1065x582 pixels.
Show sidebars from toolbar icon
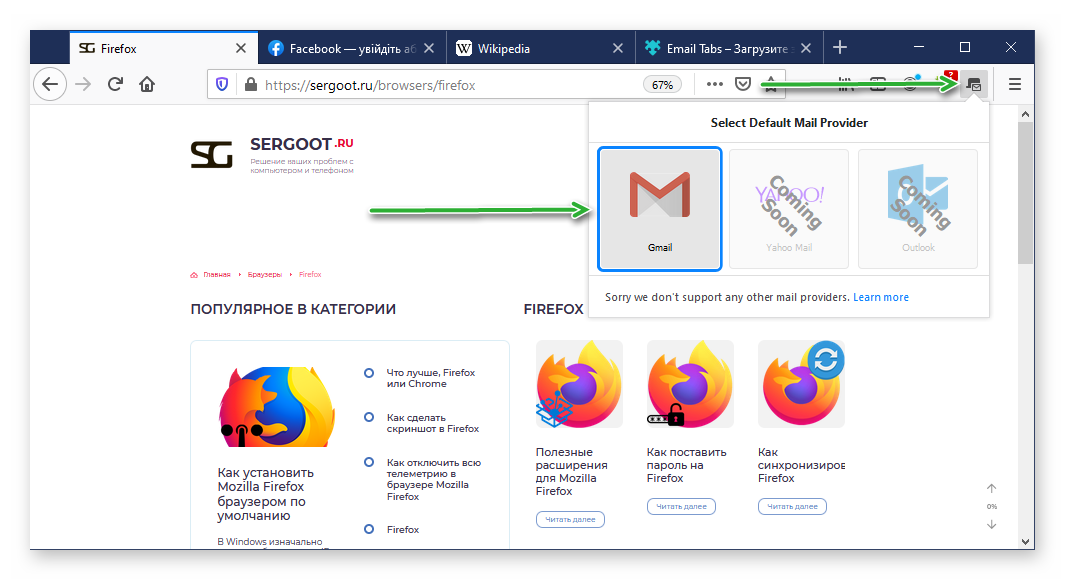[x=878, y=84]
